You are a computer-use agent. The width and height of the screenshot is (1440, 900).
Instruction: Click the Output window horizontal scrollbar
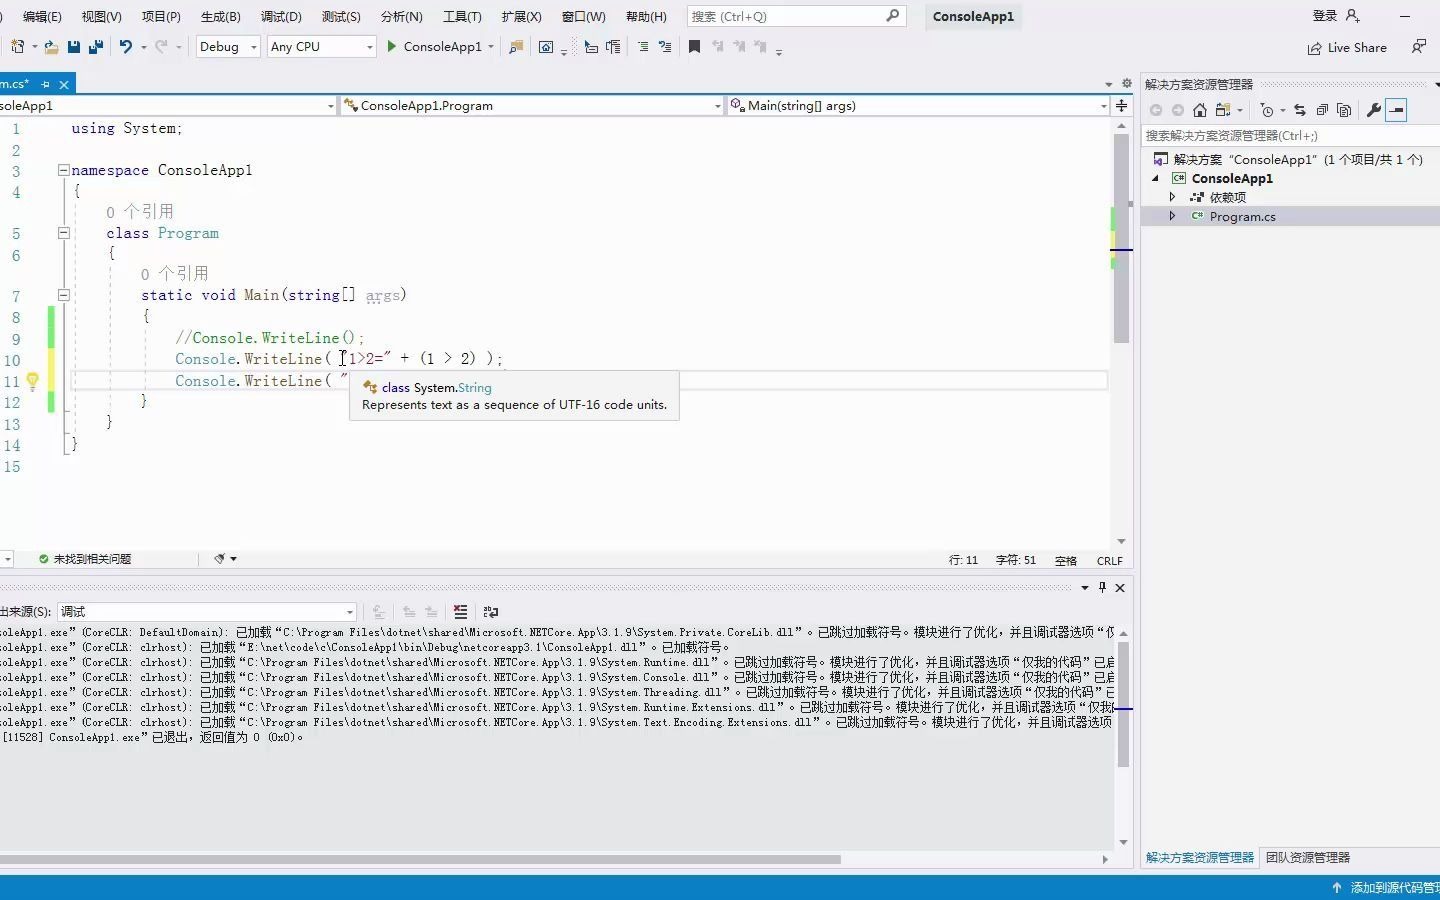tap(420, 859)
